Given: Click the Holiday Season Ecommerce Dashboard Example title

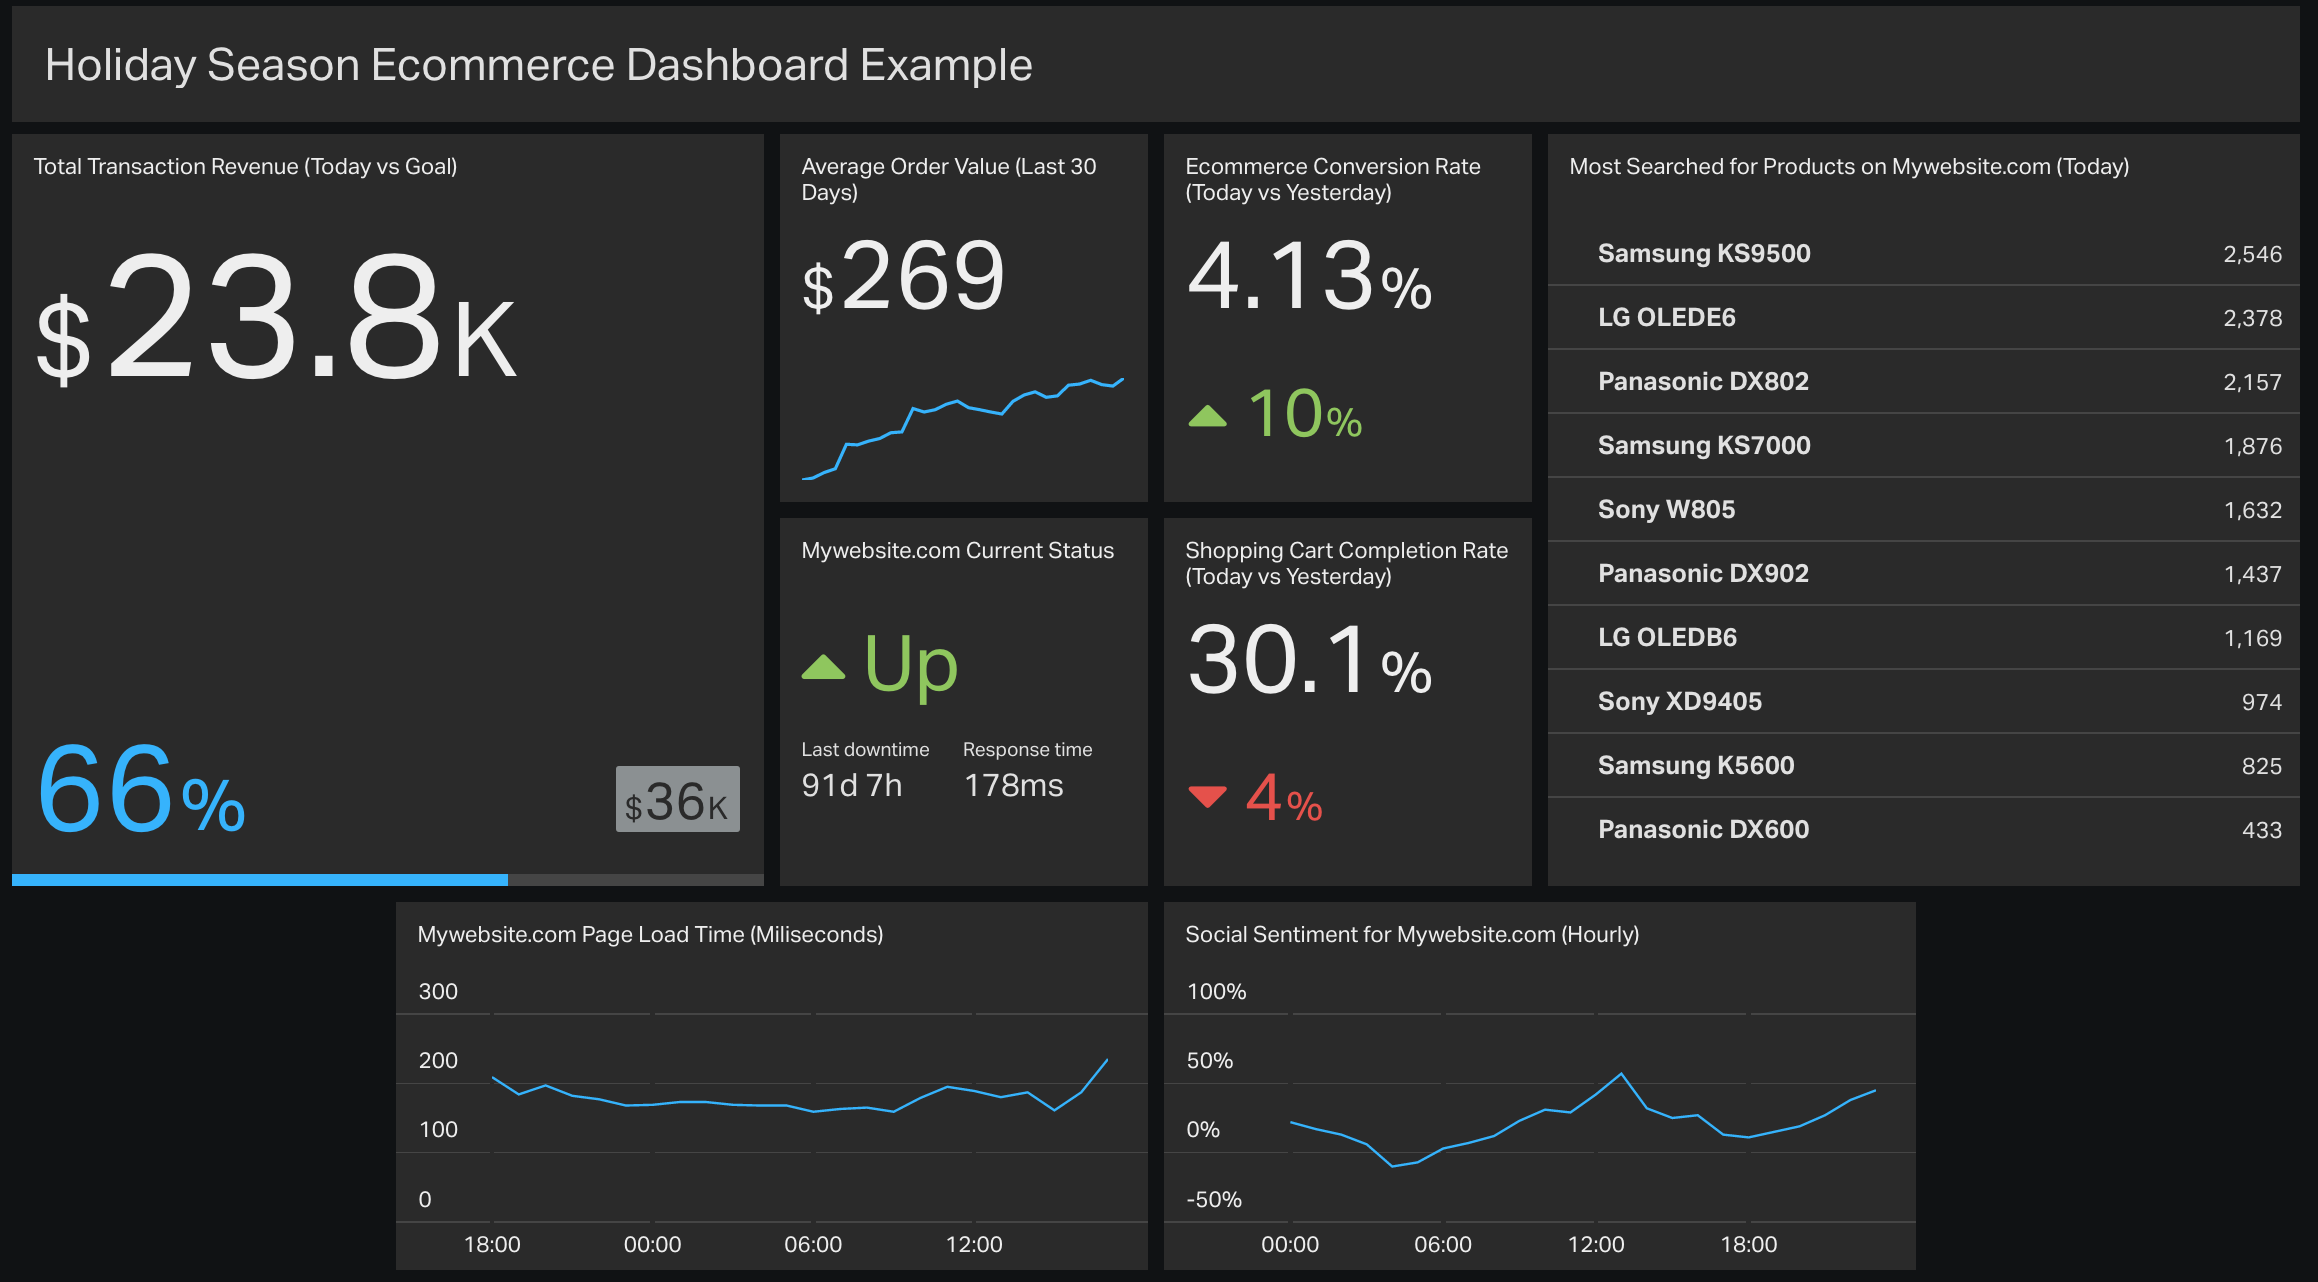Looking at the screenshot, I should click(538, 66).
